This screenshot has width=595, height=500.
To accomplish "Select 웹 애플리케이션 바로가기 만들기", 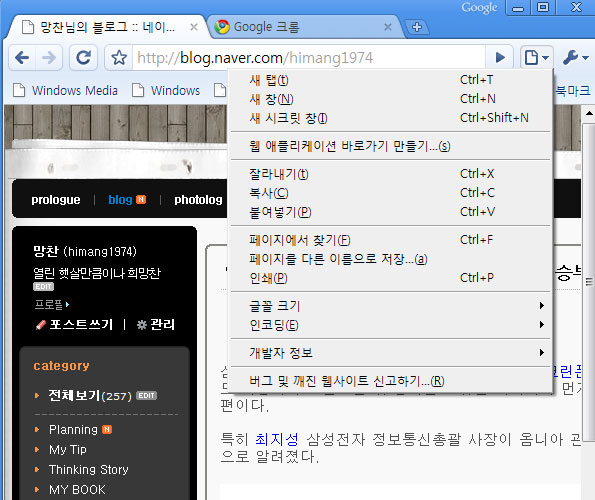I will tap(390, 146).
